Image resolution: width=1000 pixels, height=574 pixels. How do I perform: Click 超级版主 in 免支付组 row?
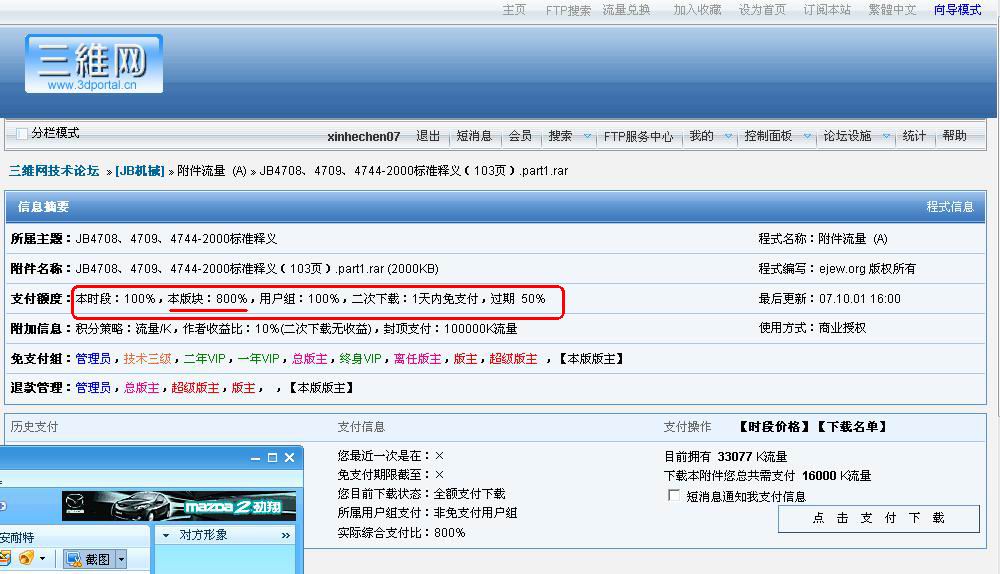pos(513,358)
